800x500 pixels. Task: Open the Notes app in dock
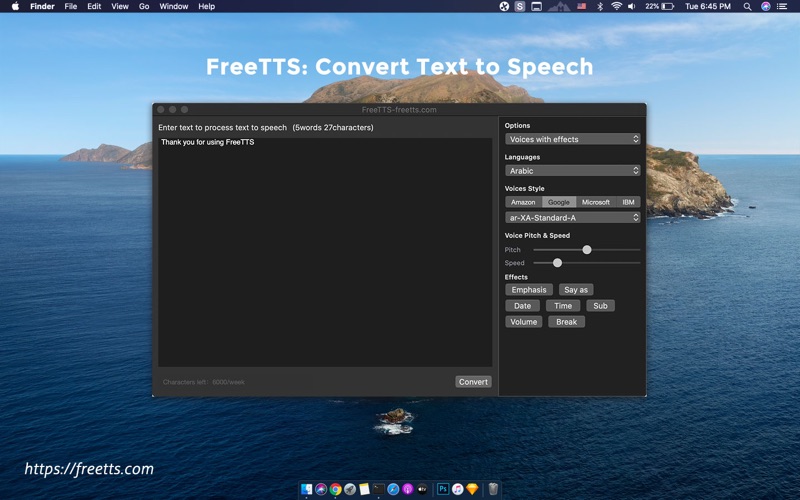[364, 489]
